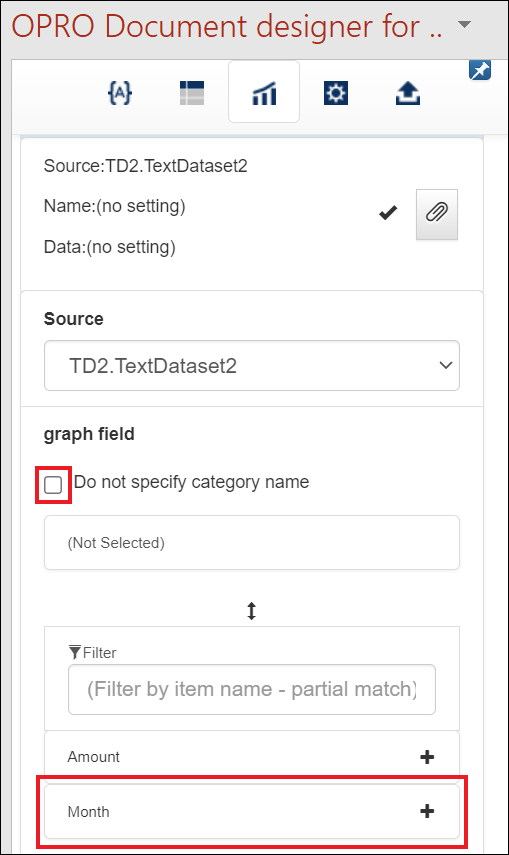Viewport: 509px width, 855px height.
Task: Click the up-down swap arrow icon
Action: tap(251, 611)
